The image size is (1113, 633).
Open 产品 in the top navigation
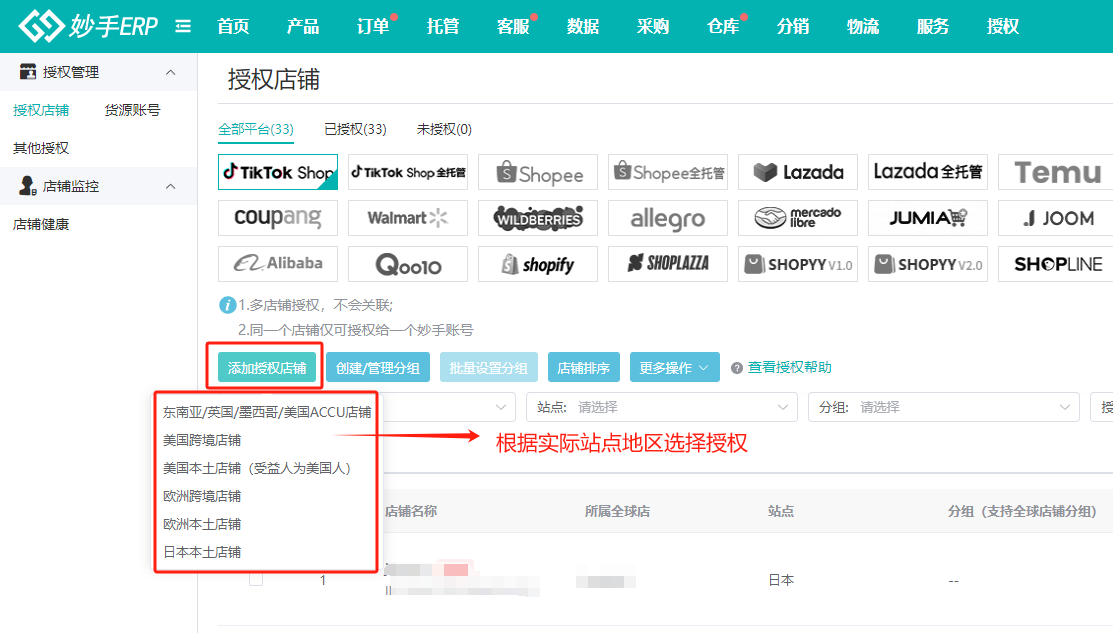click(x=303, y=26)
